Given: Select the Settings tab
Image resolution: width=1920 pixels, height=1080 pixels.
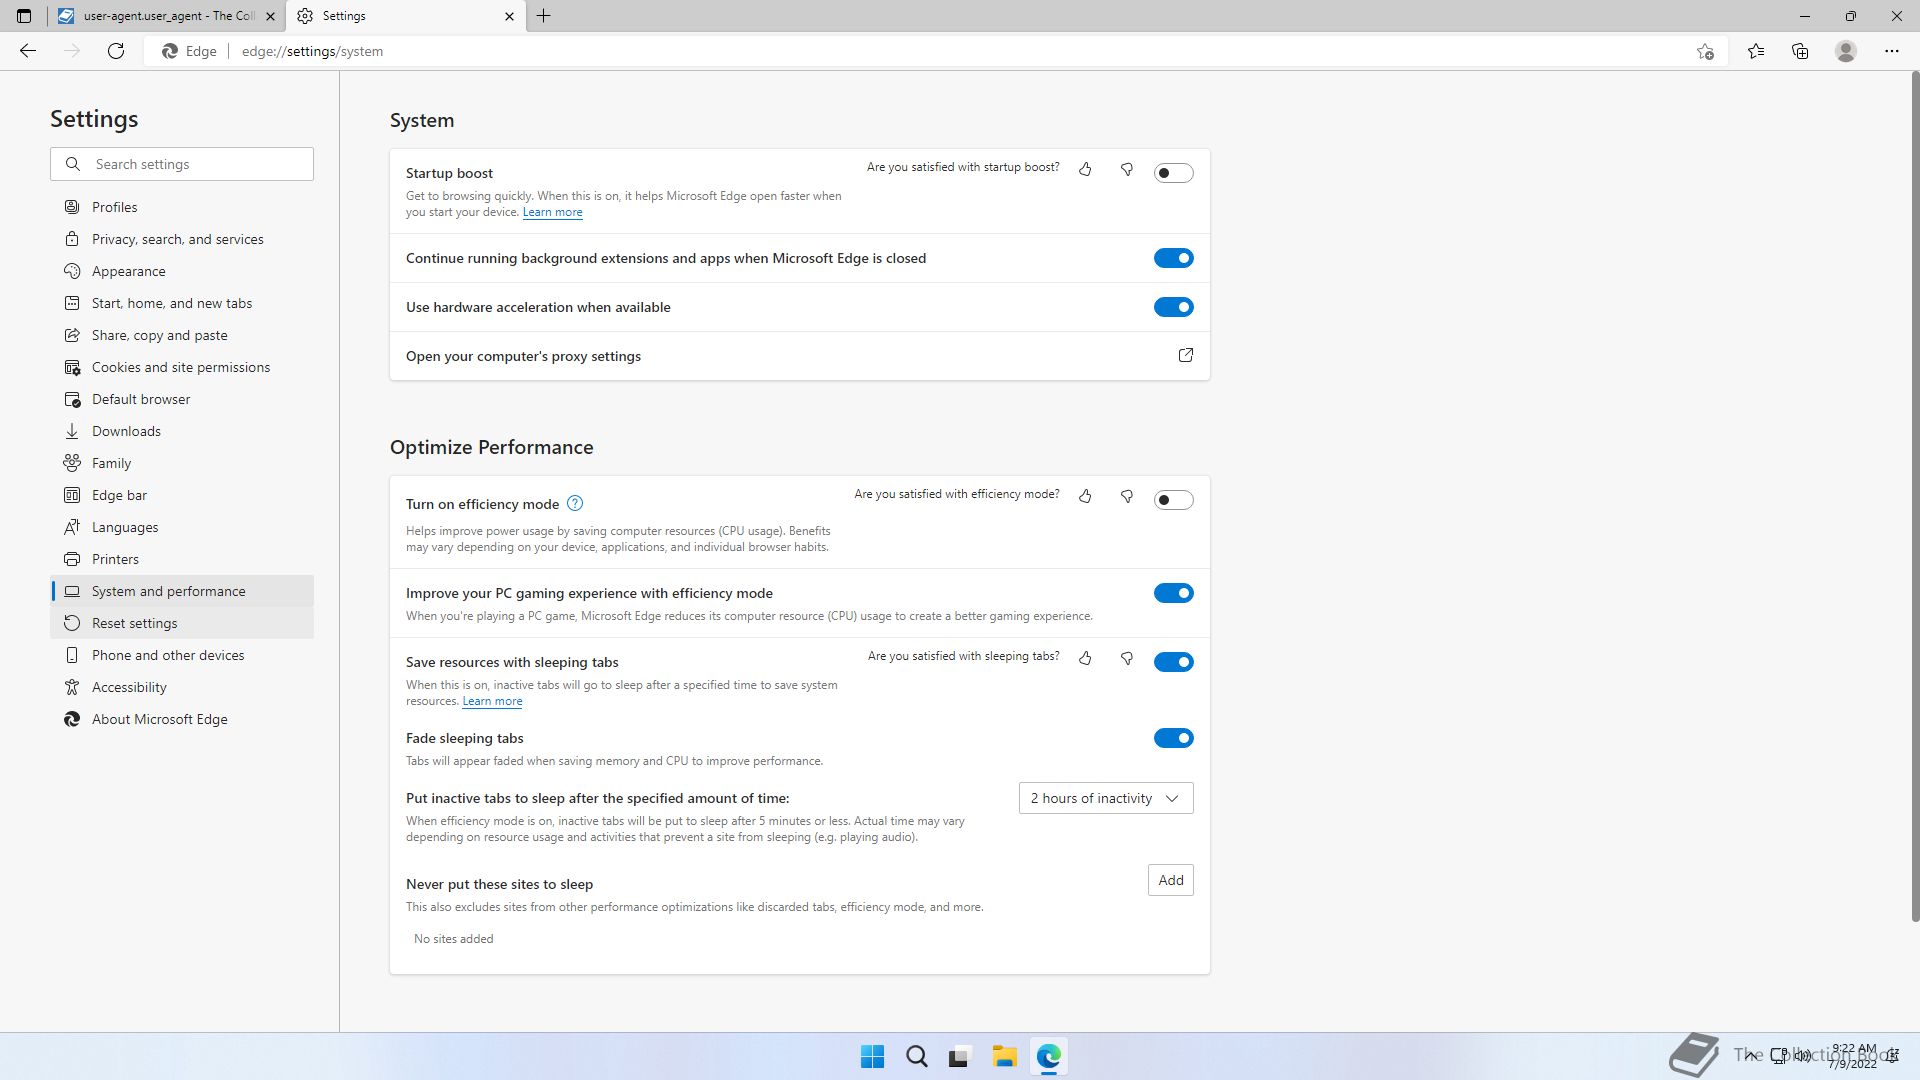Looking at the screenshot, I should [405, 16].
